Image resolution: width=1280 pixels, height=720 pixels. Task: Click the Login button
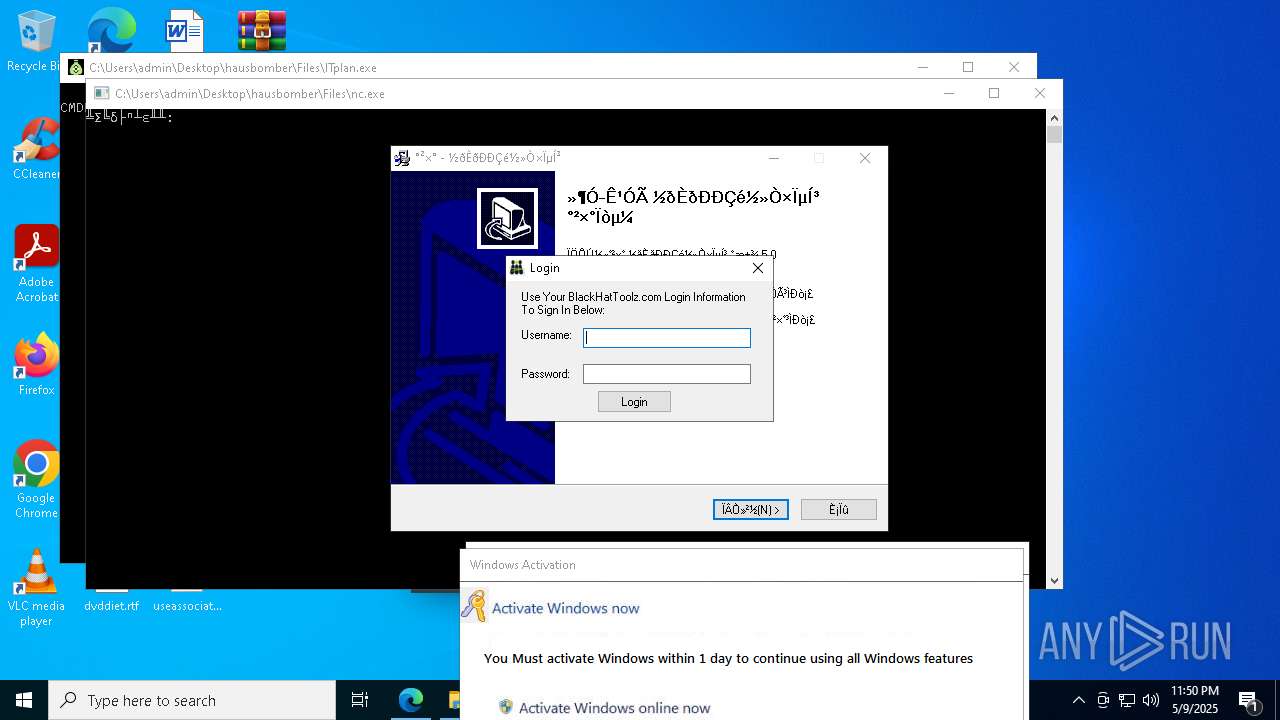coord(634,402)
